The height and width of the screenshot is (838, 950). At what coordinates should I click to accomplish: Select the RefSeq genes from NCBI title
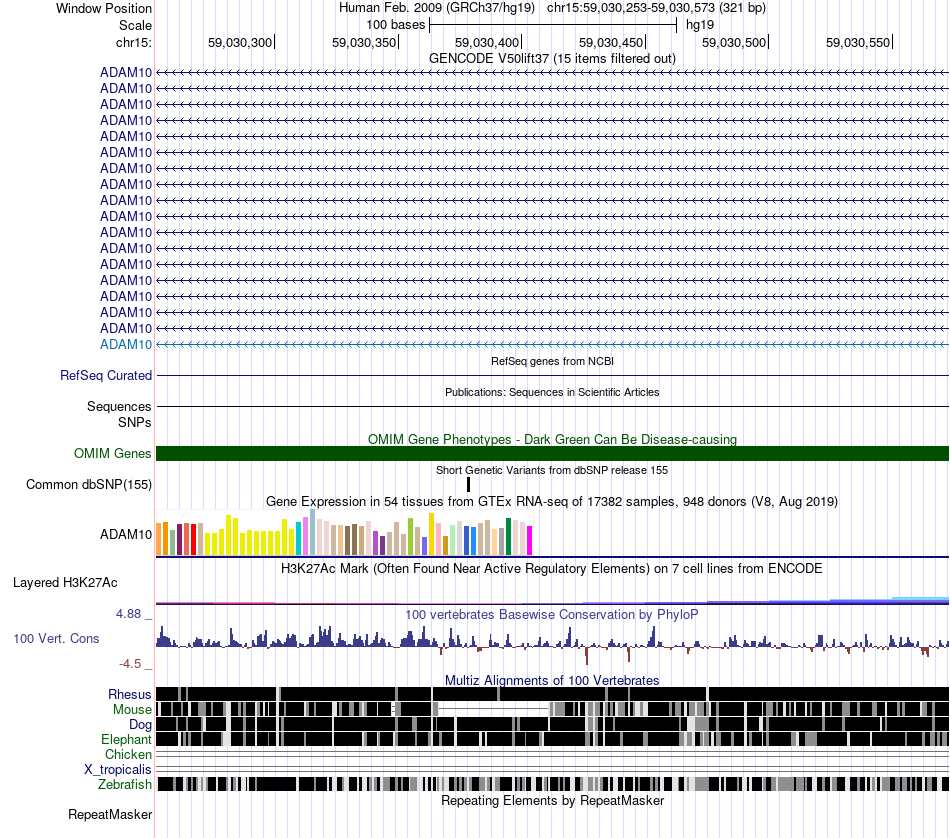pos(552,361)
